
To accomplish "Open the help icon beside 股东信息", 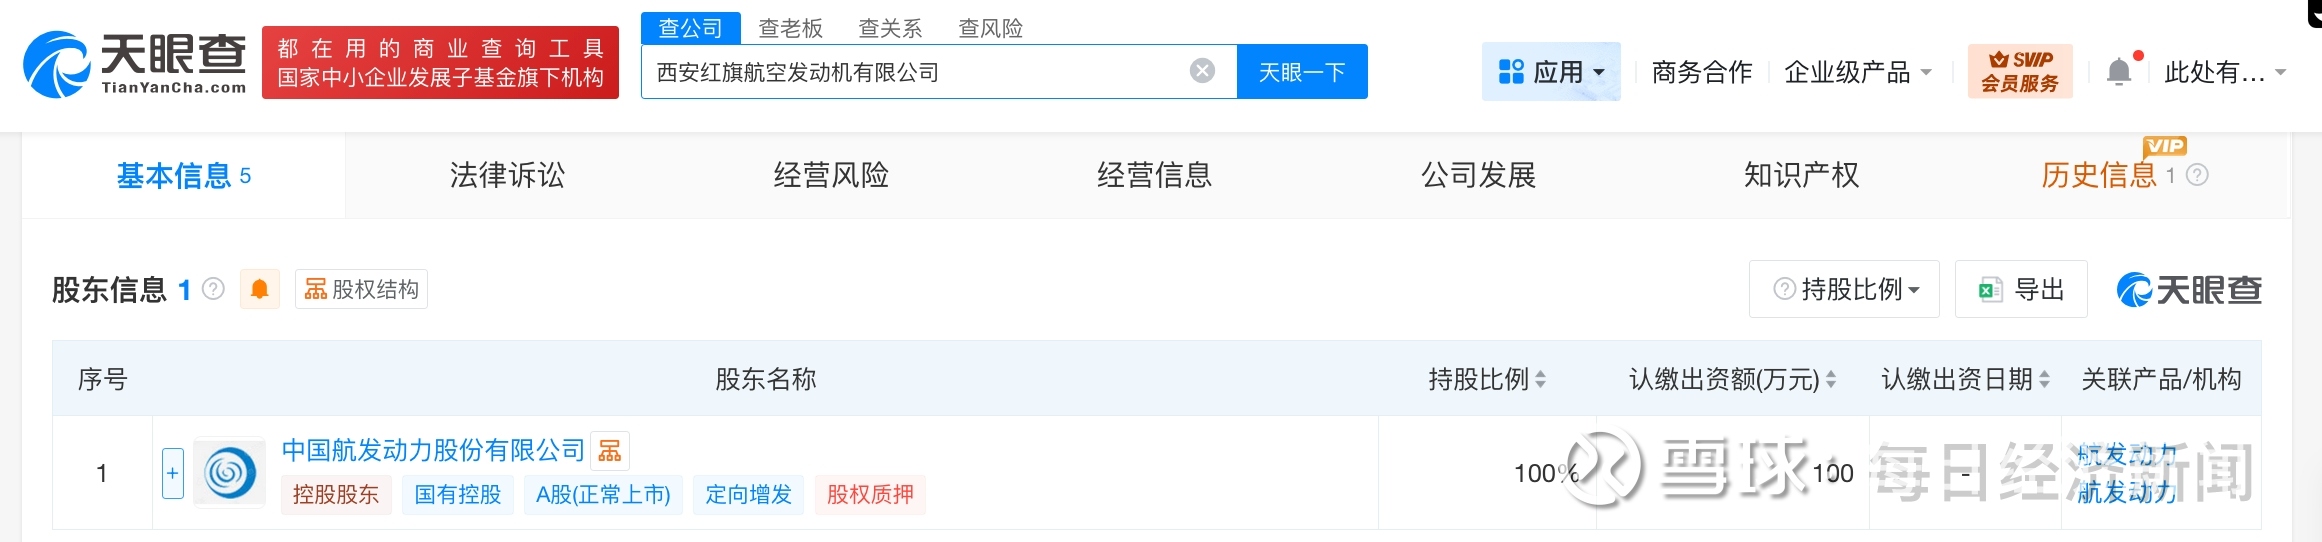I will pyautogui.click(x=213, y=289).
